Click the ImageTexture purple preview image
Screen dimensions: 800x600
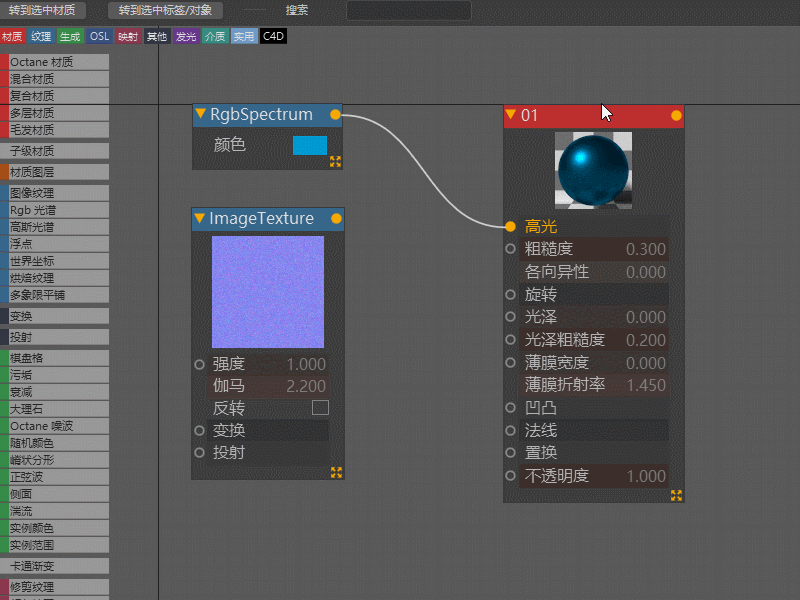point(268,292)
